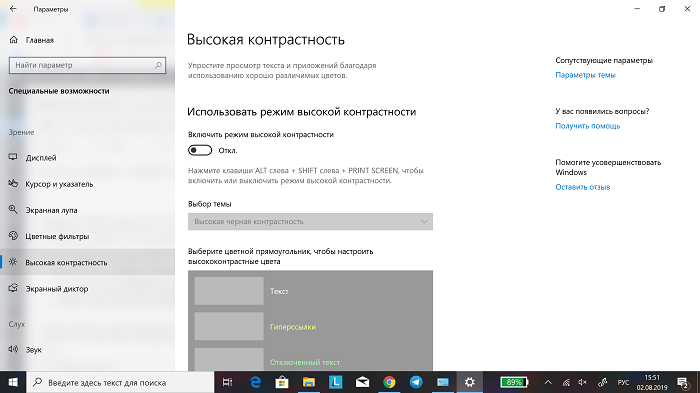Open Курсор и указатель section
The image size is (700, 393).
coord(88,184)
